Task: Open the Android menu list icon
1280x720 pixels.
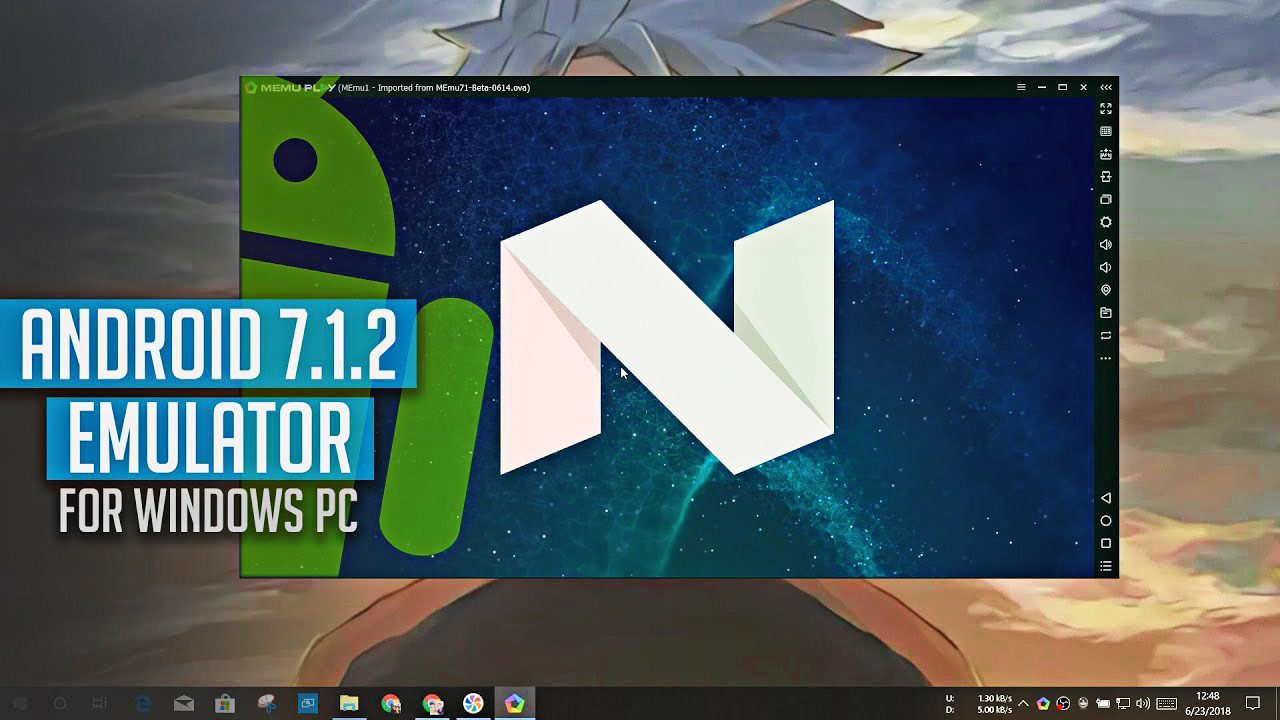Action: point(1106,566)
